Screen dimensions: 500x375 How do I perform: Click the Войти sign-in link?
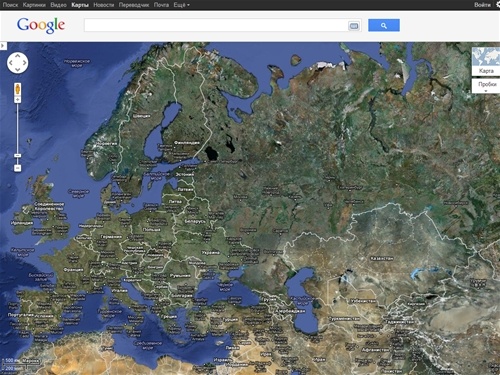click(x=482, y=5)
